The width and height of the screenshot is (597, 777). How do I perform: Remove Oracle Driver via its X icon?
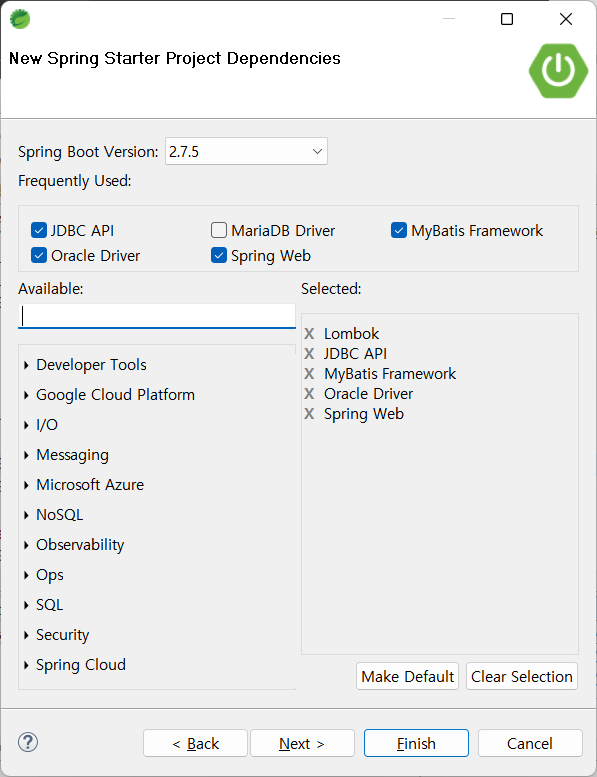(309, 393)
